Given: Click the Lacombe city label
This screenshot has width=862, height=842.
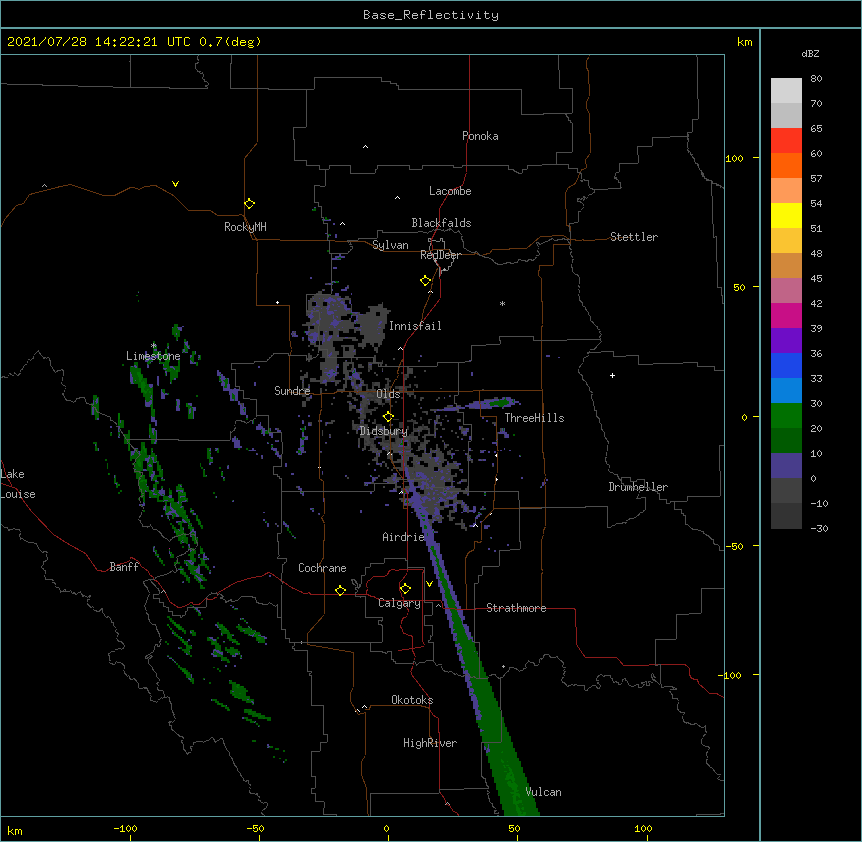Looking at the screenshot, I should click(450, 191).
